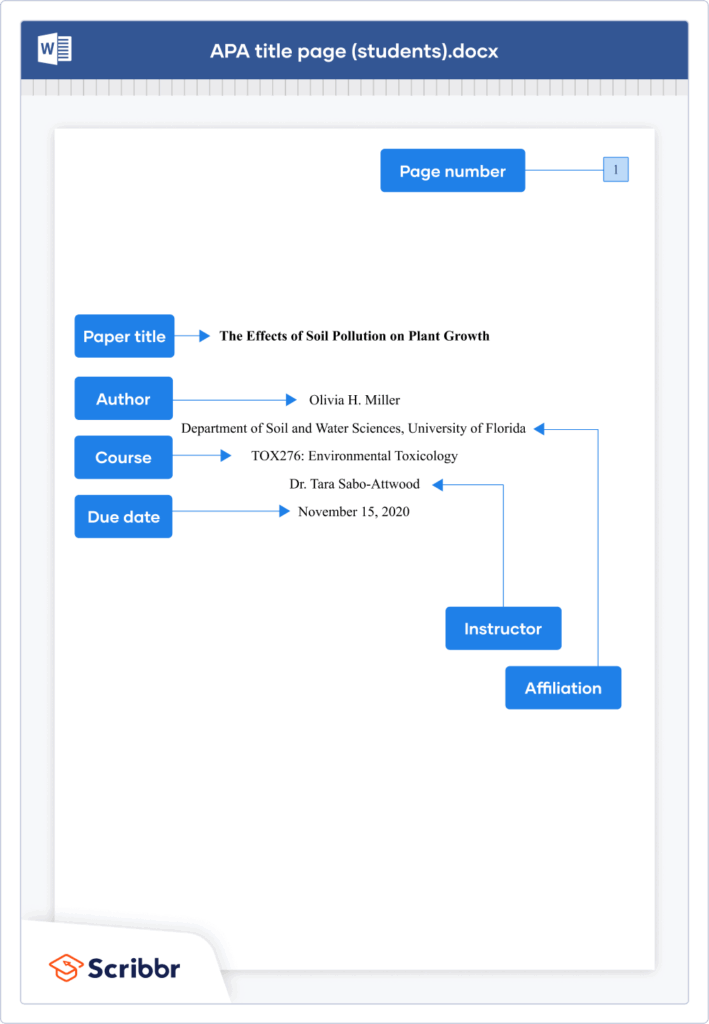
Task: Click the APA title page (students).docx title
Action: pyautogui.click(x=354, y=52)
